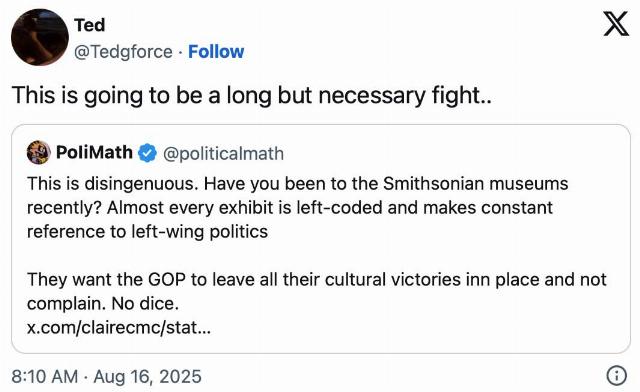Screen dimensions: 640x392
Task: Click the Ted display name
Action: 89,25
